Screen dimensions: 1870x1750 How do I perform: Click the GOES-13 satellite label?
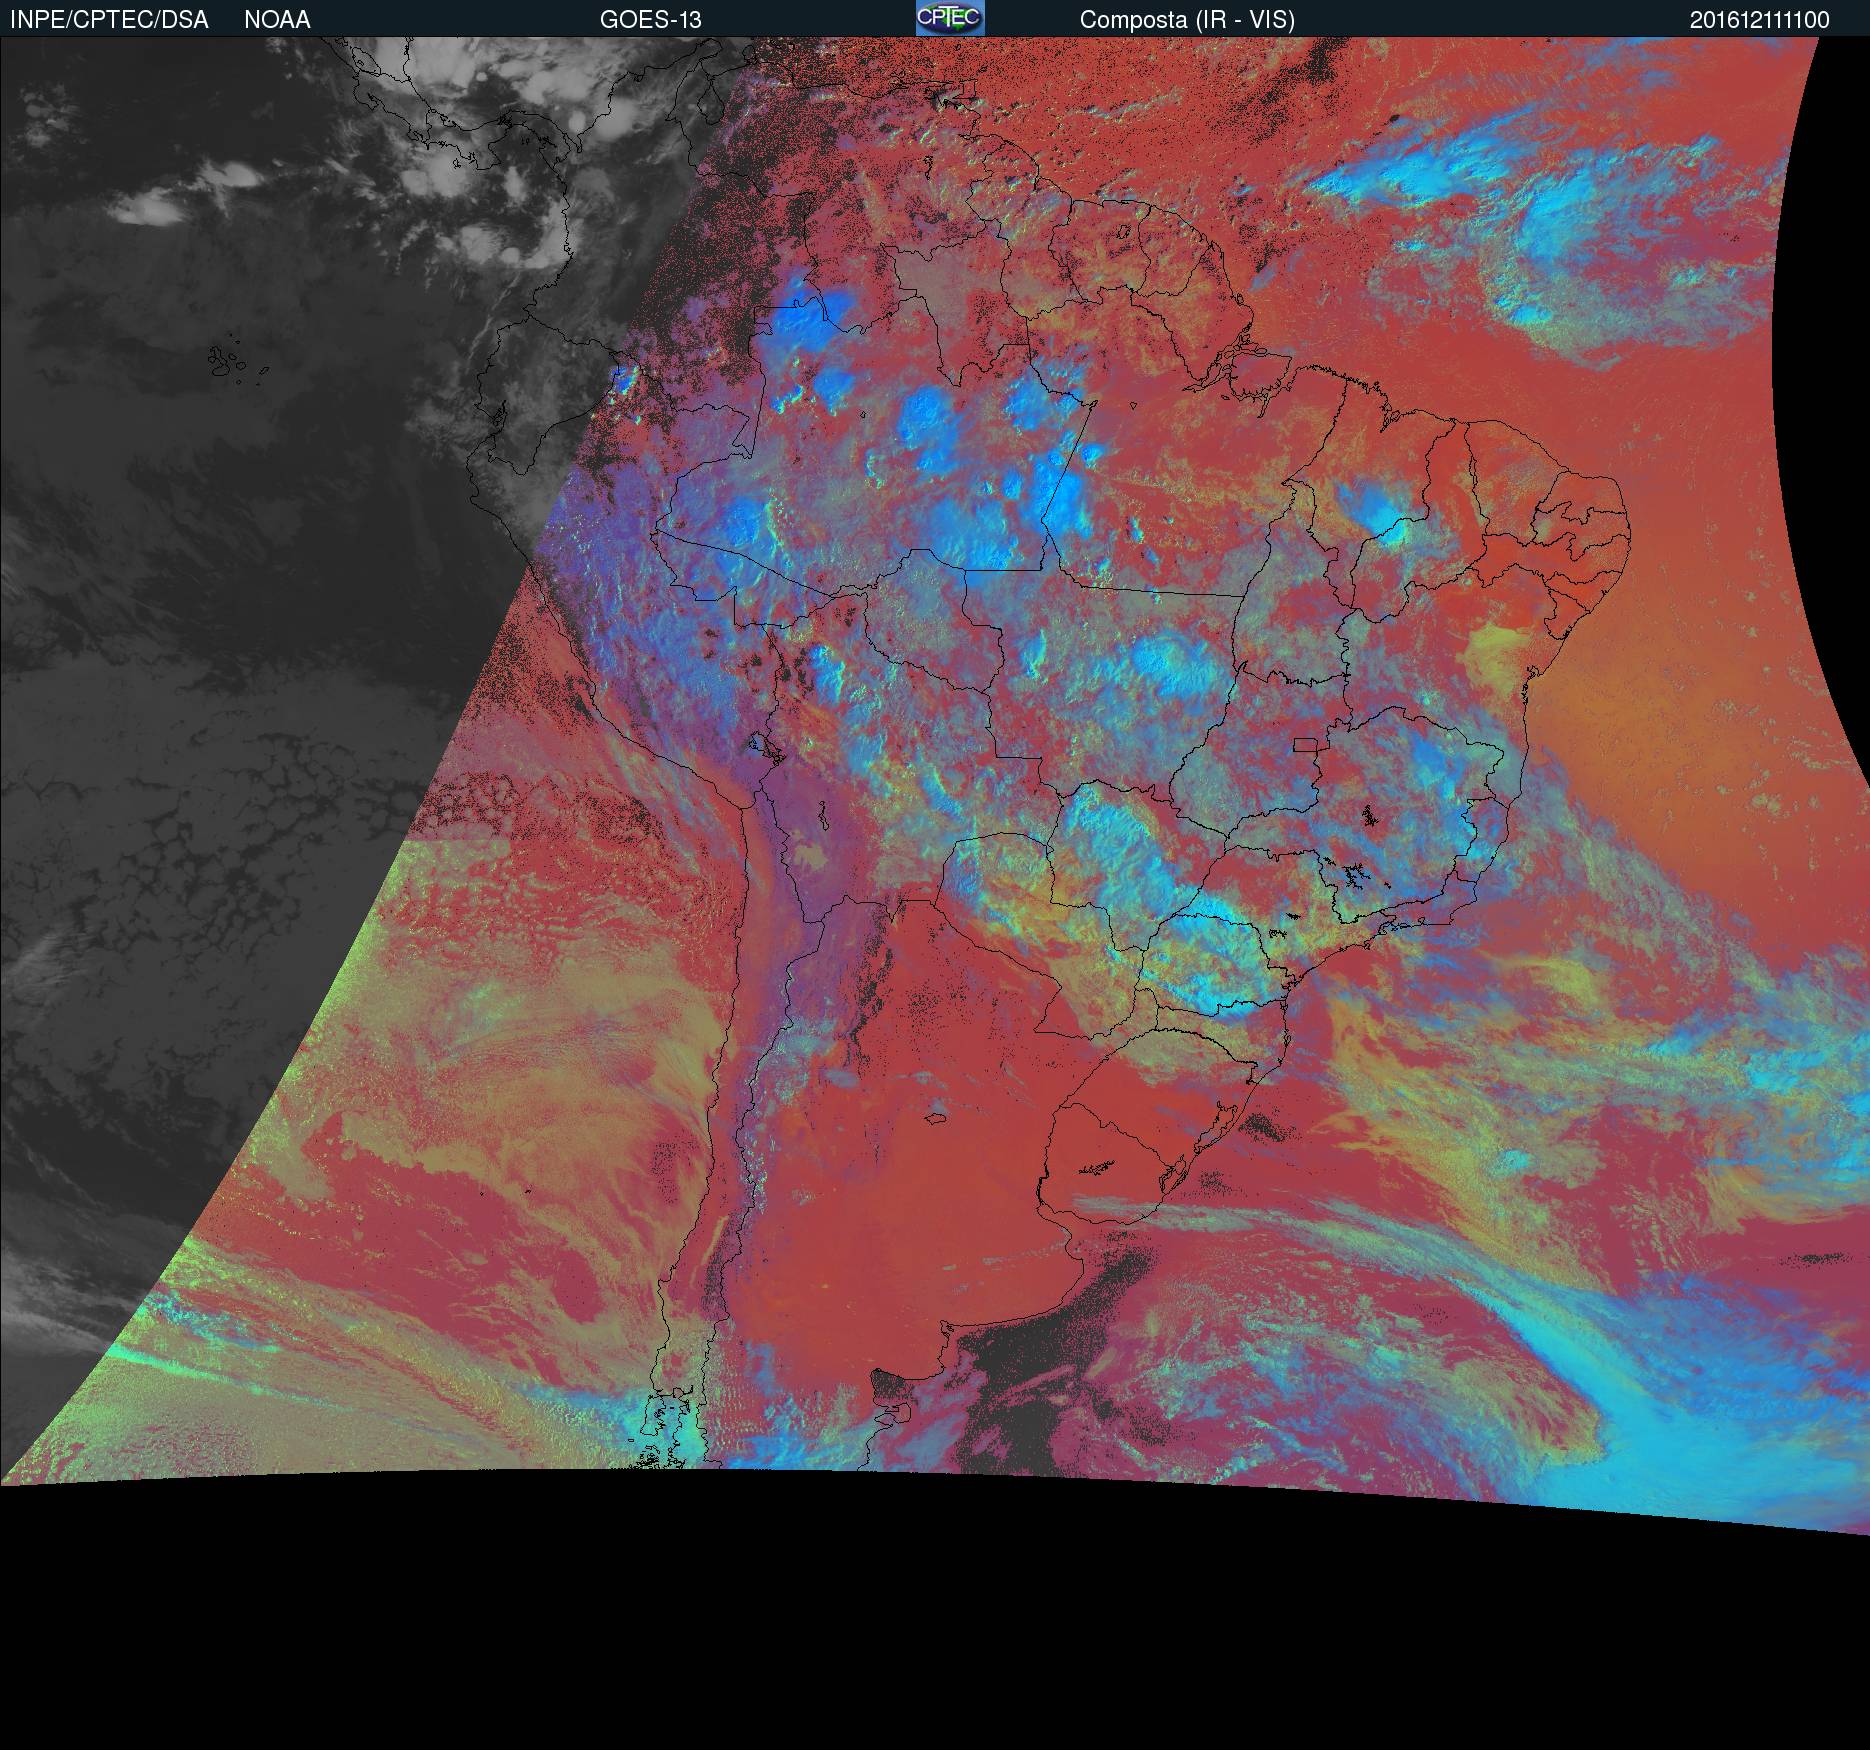pos(650,20)
